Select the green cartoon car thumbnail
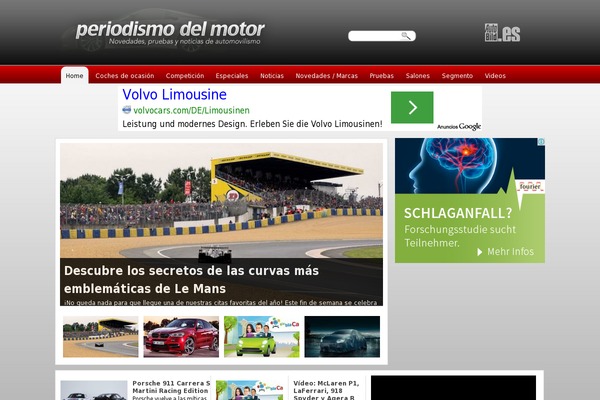 click(262, 336)
